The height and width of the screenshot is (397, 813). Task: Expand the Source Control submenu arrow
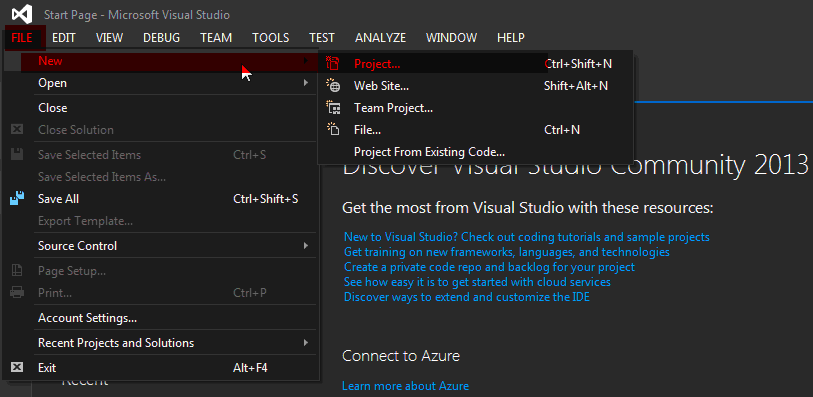click(306, 245)
